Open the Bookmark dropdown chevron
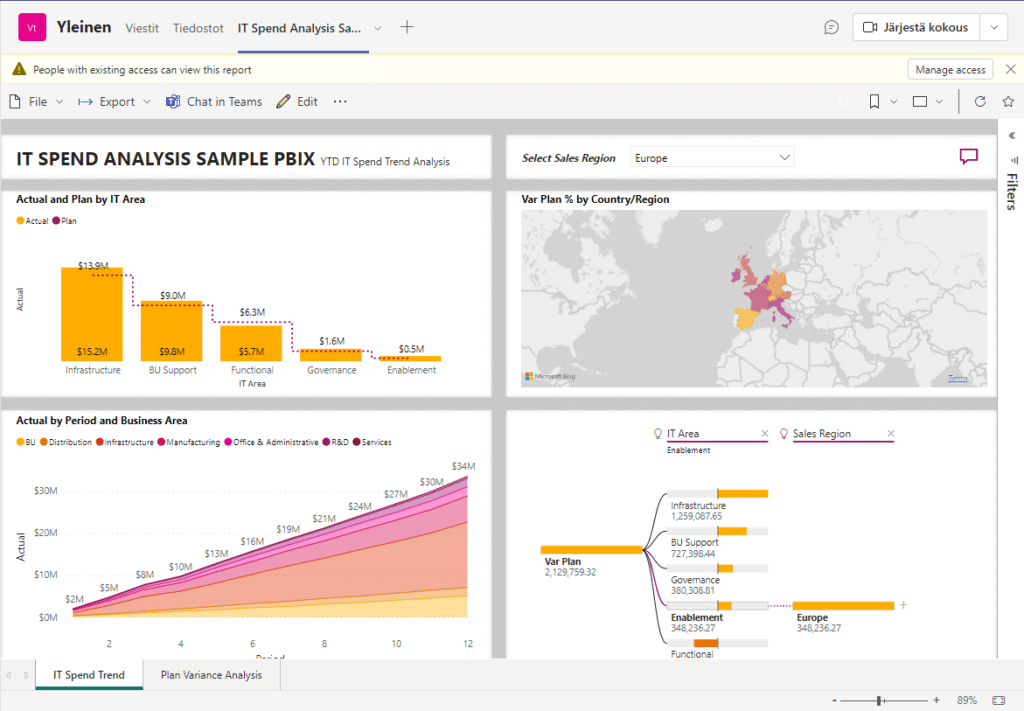 point(893,102)
